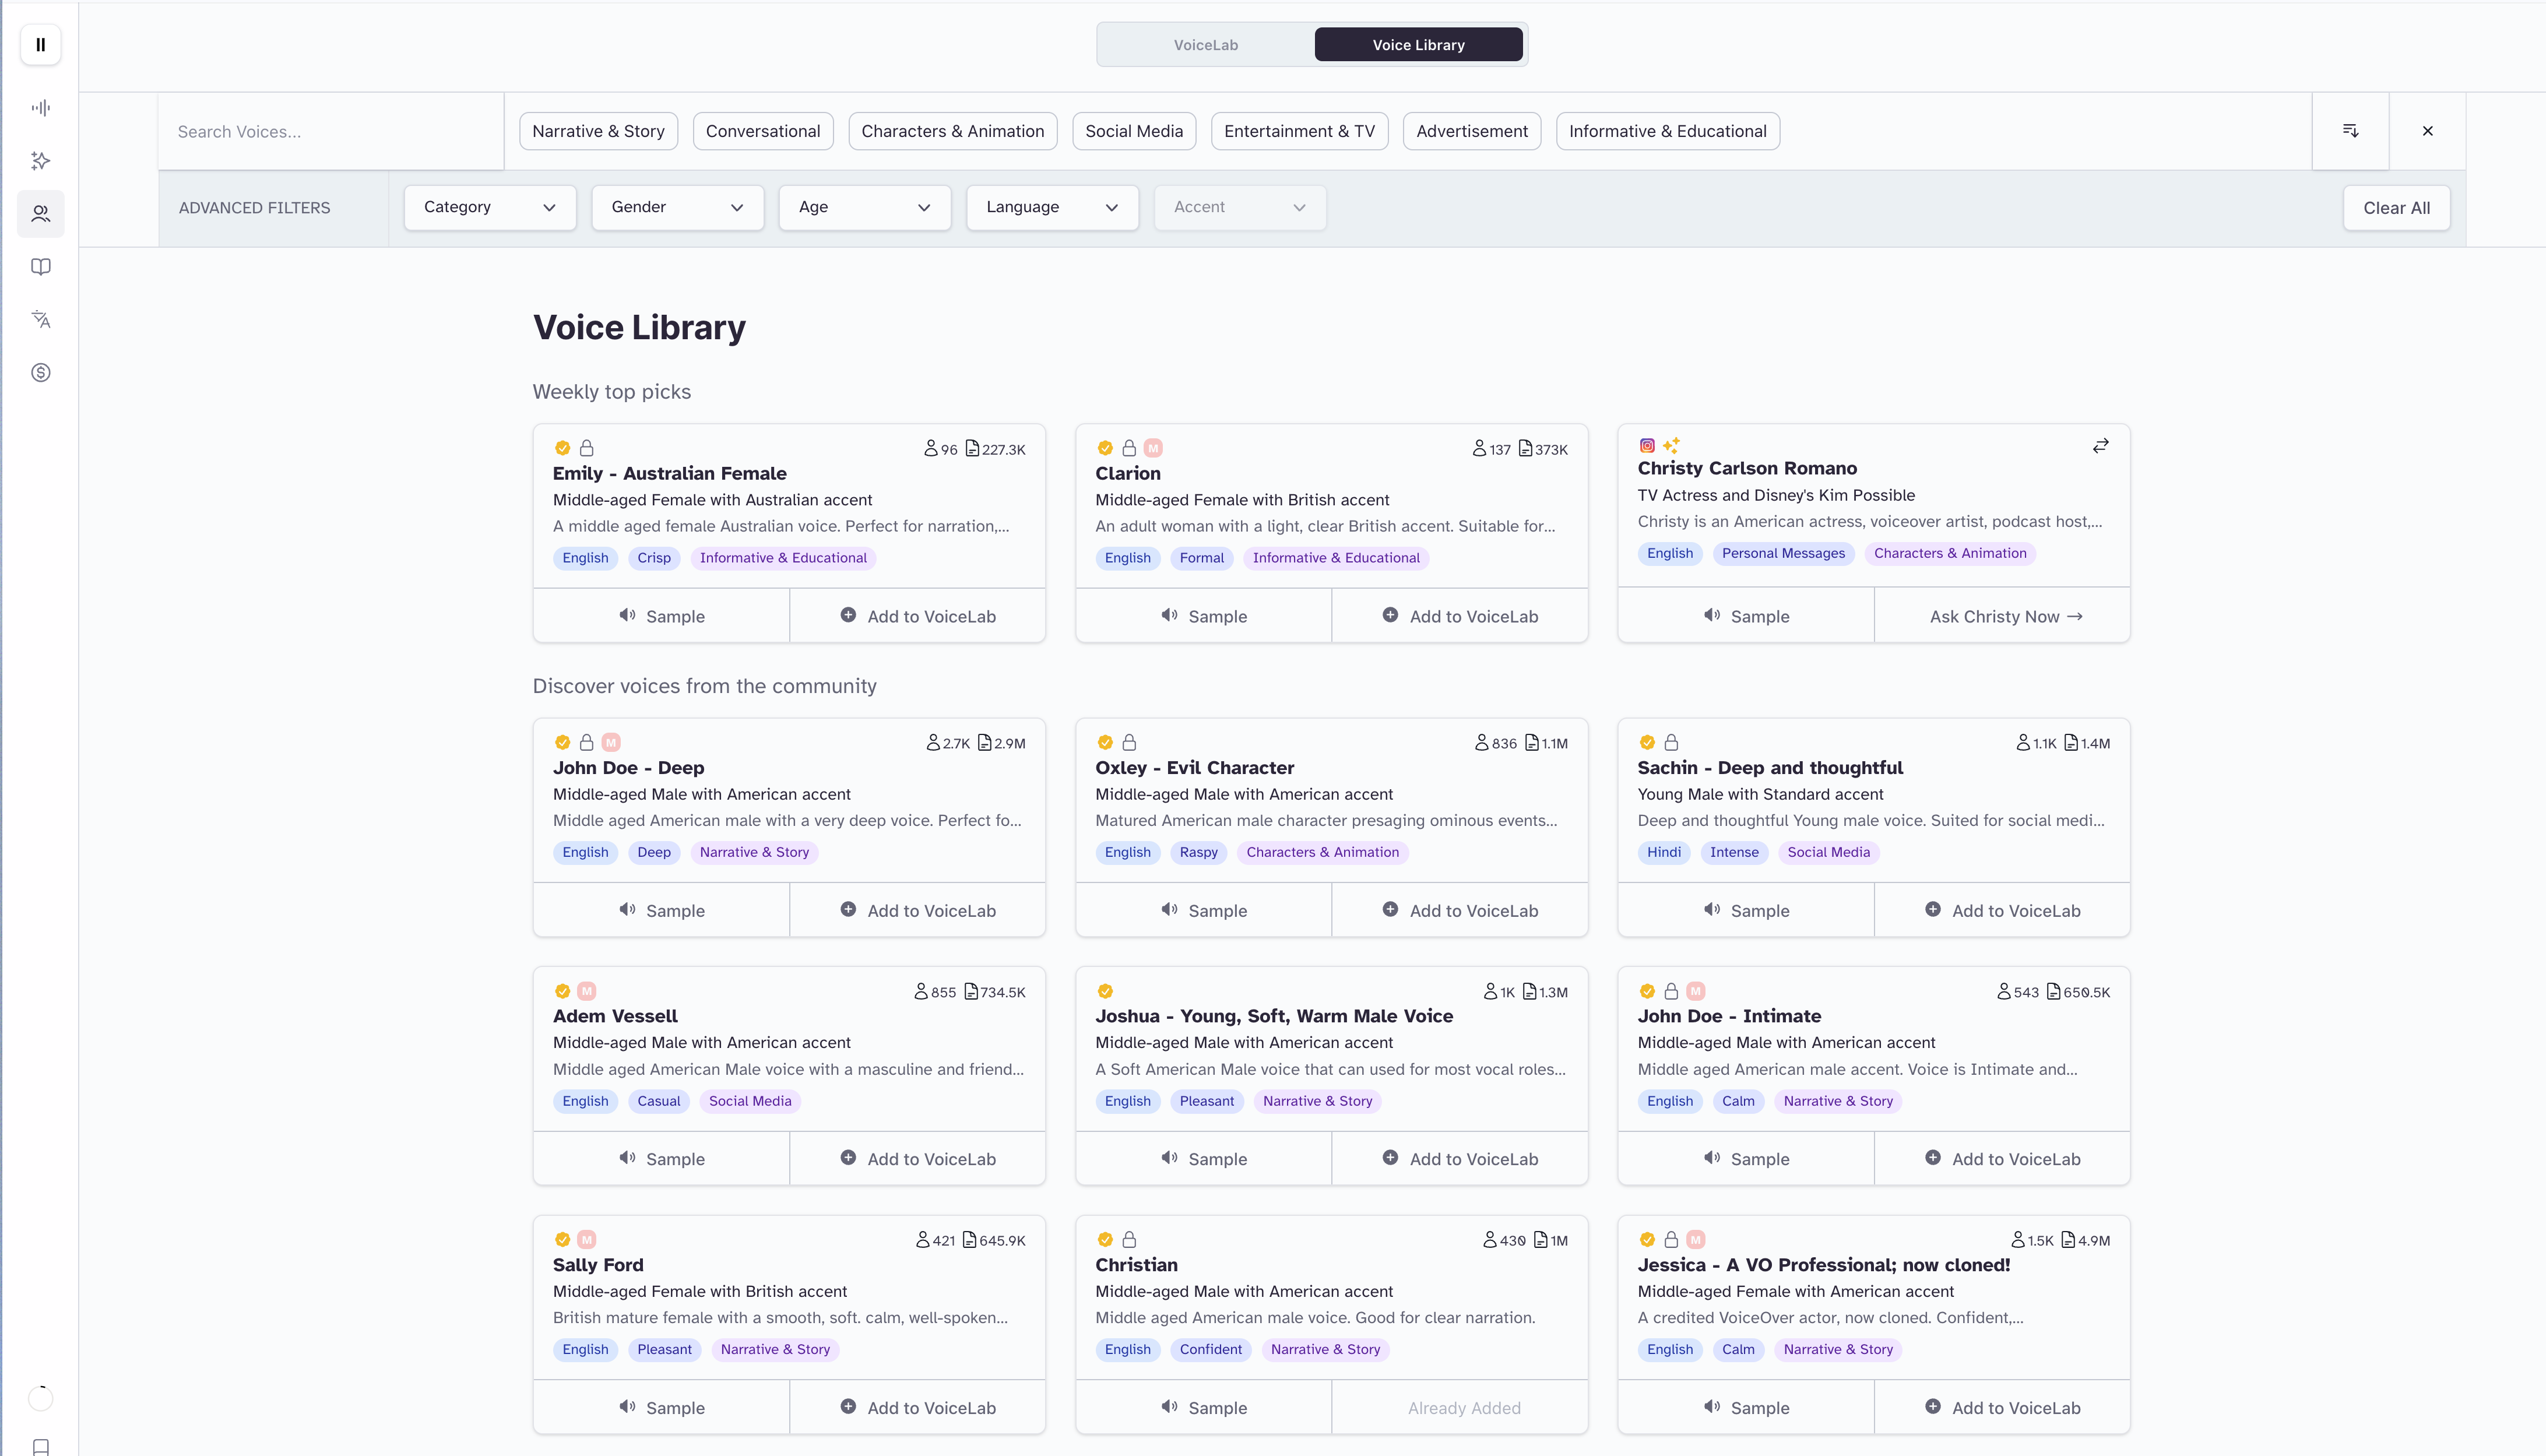Select the Voice Library tab

1418,45
